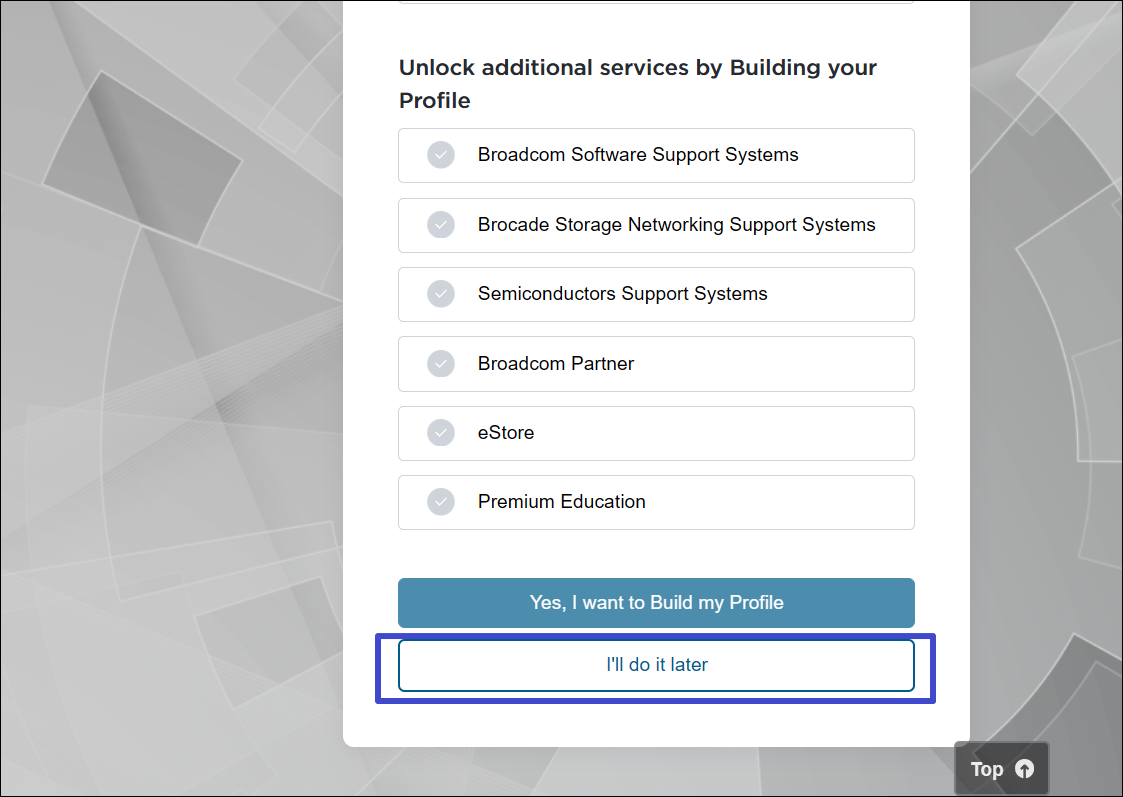
Task: Click the checkmark icon beside Broadcom Software Support Systems
Action: tap(441, 155)
